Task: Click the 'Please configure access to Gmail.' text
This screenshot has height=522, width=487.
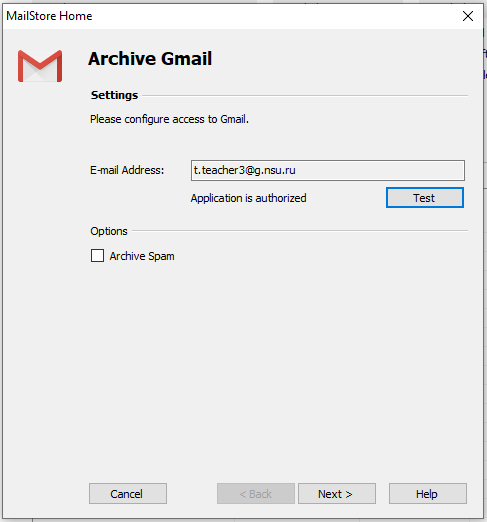Action: pos(169,119)
